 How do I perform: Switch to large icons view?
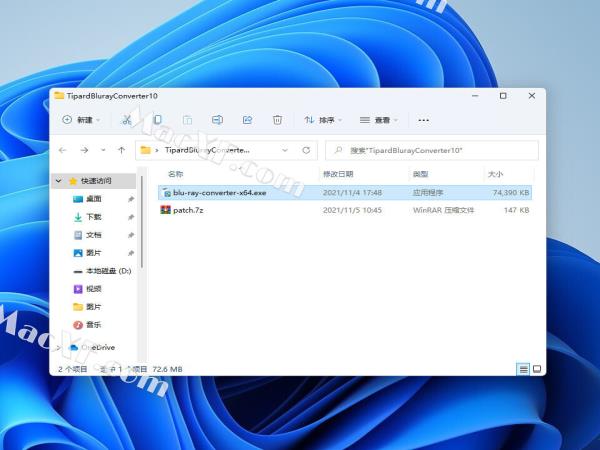(x=537, y=369)
